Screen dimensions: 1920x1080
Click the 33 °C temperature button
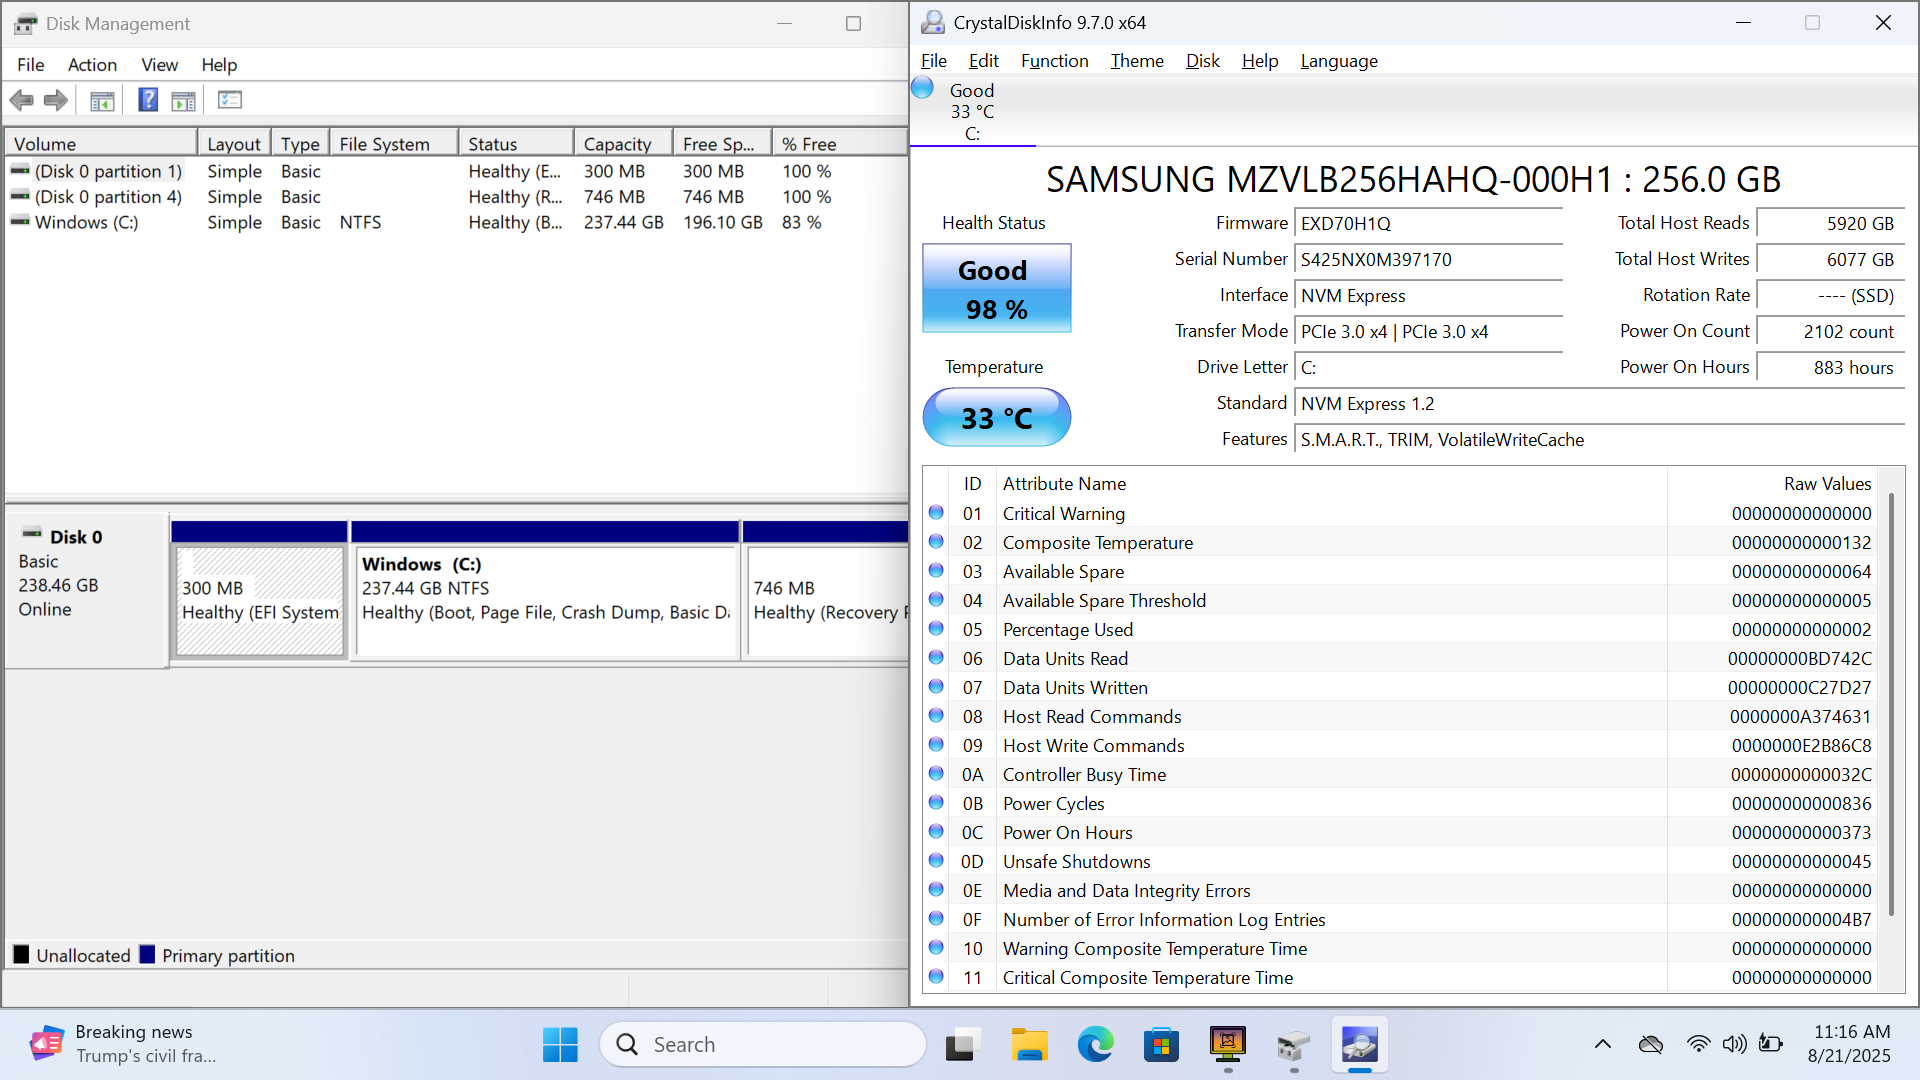tap(996, 418)
